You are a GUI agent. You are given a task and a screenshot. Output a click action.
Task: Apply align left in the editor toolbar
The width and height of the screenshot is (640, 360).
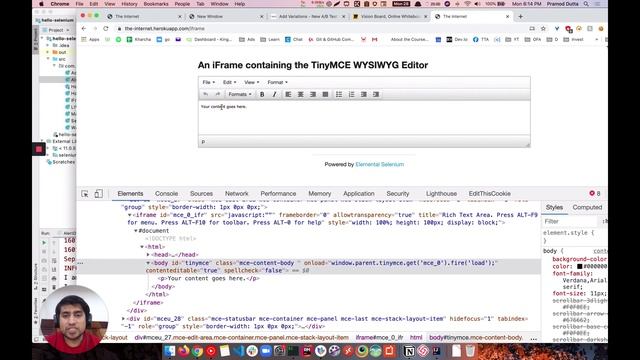point(288,94)
